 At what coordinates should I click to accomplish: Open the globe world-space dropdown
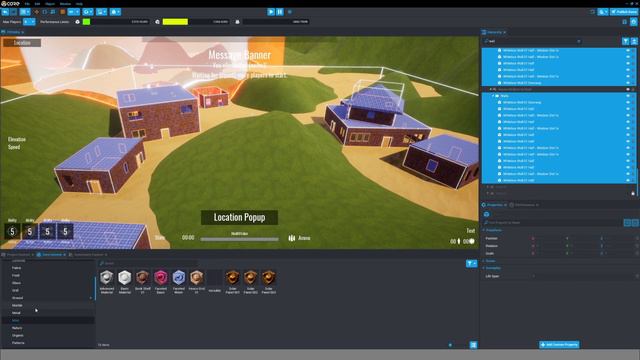tap(88, 12)
